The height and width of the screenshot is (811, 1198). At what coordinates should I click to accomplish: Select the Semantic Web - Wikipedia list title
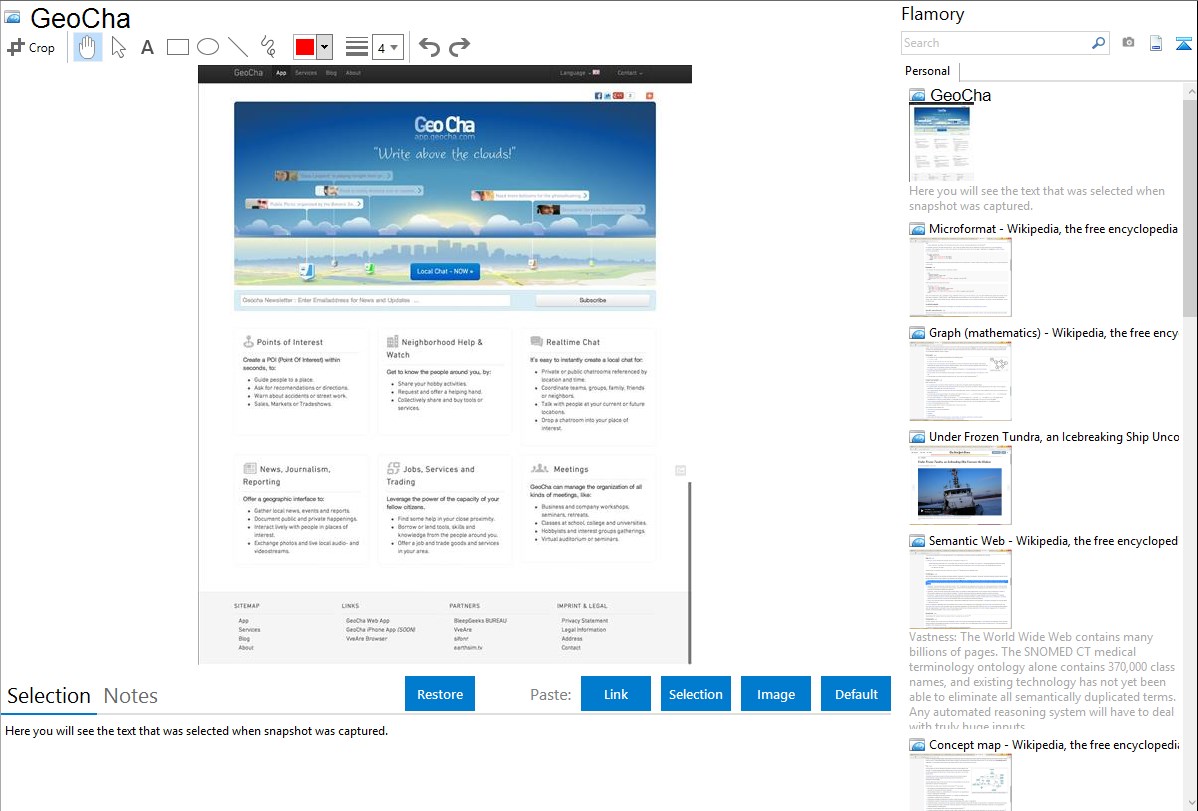coord(1053,540)
